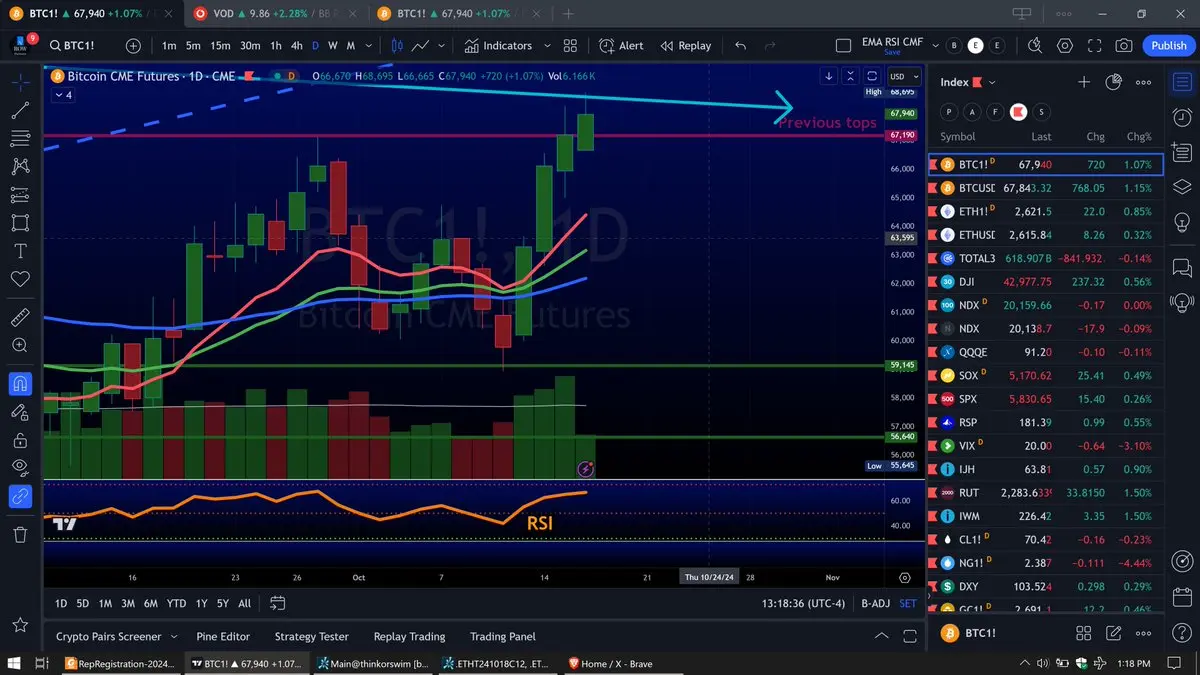
Task: Expand the Index watchlist dropdown
Action: (x=992, y=82)
